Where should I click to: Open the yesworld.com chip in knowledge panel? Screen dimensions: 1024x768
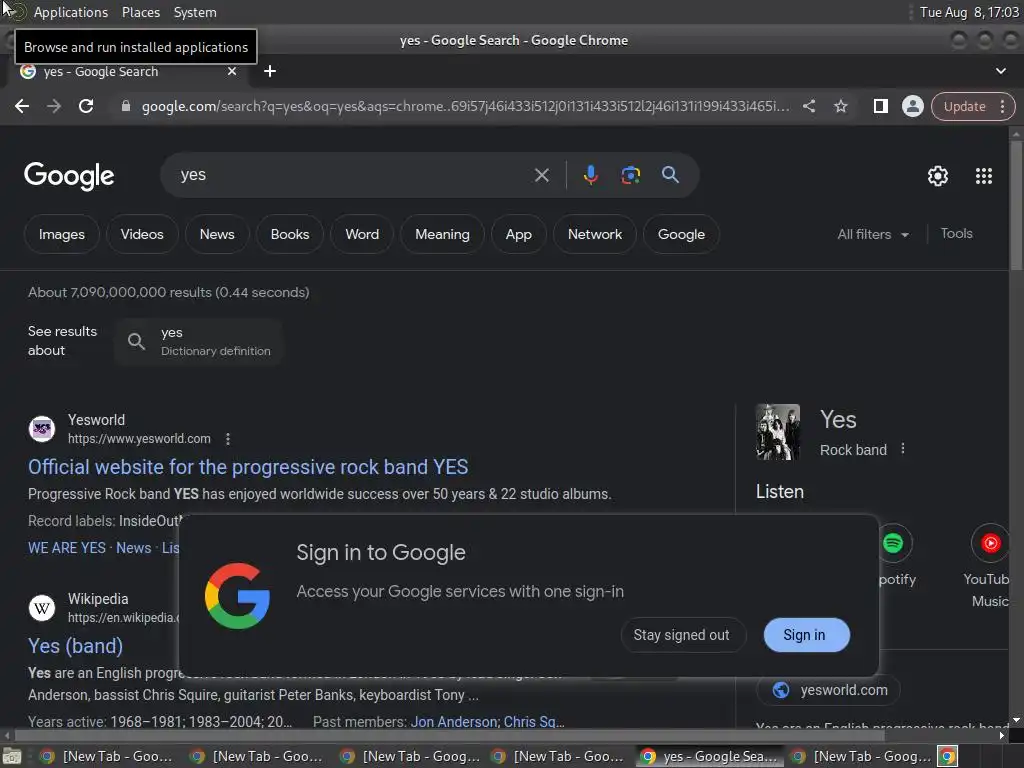coord(828,690)
